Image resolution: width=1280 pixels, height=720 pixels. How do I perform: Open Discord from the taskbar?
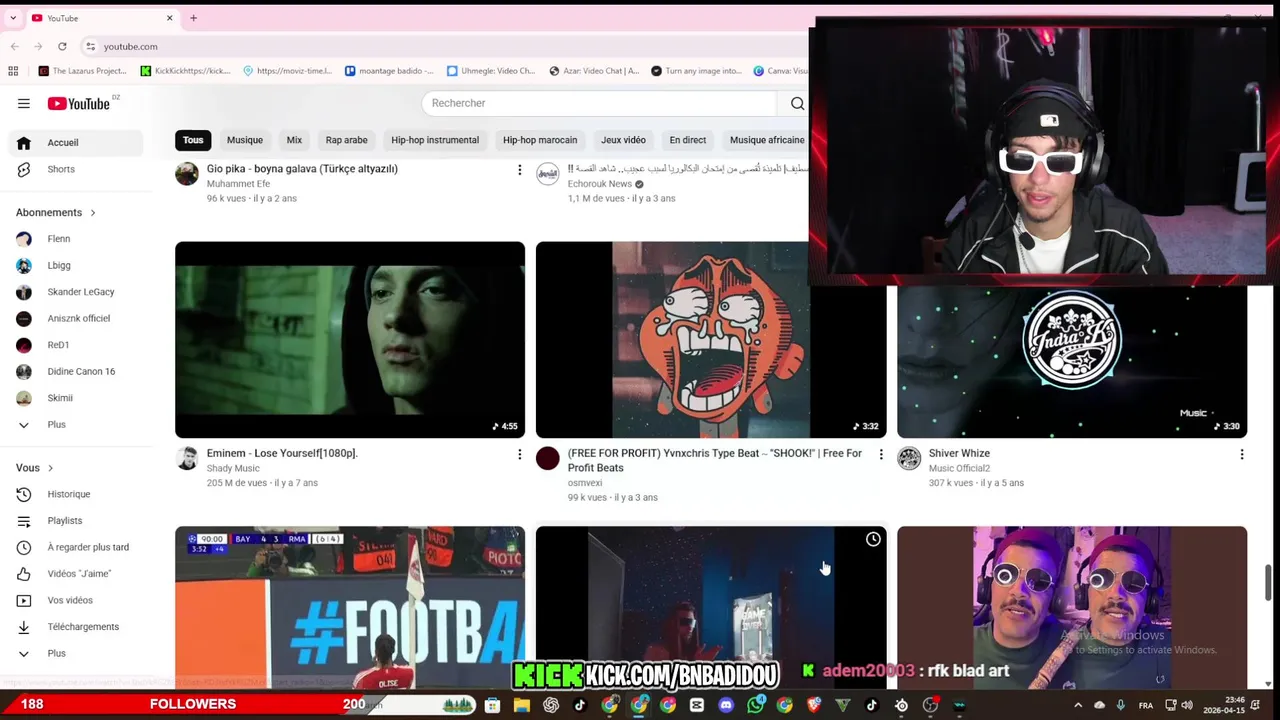726,705
